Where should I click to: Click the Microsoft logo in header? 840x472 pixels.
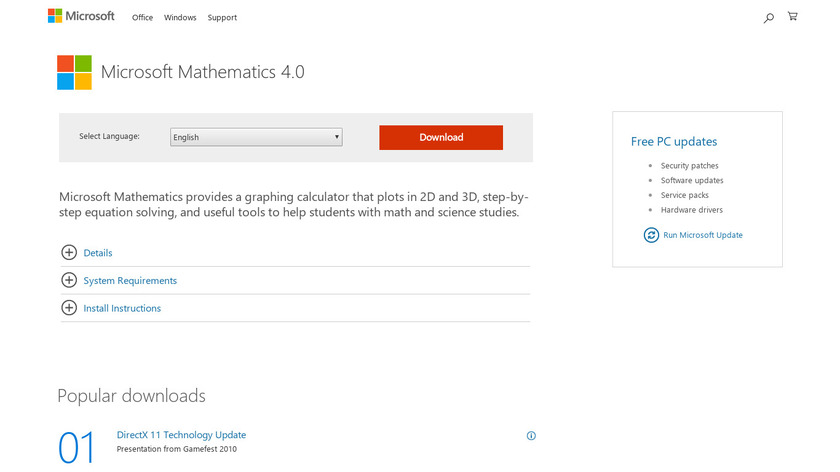pos(81,16)
